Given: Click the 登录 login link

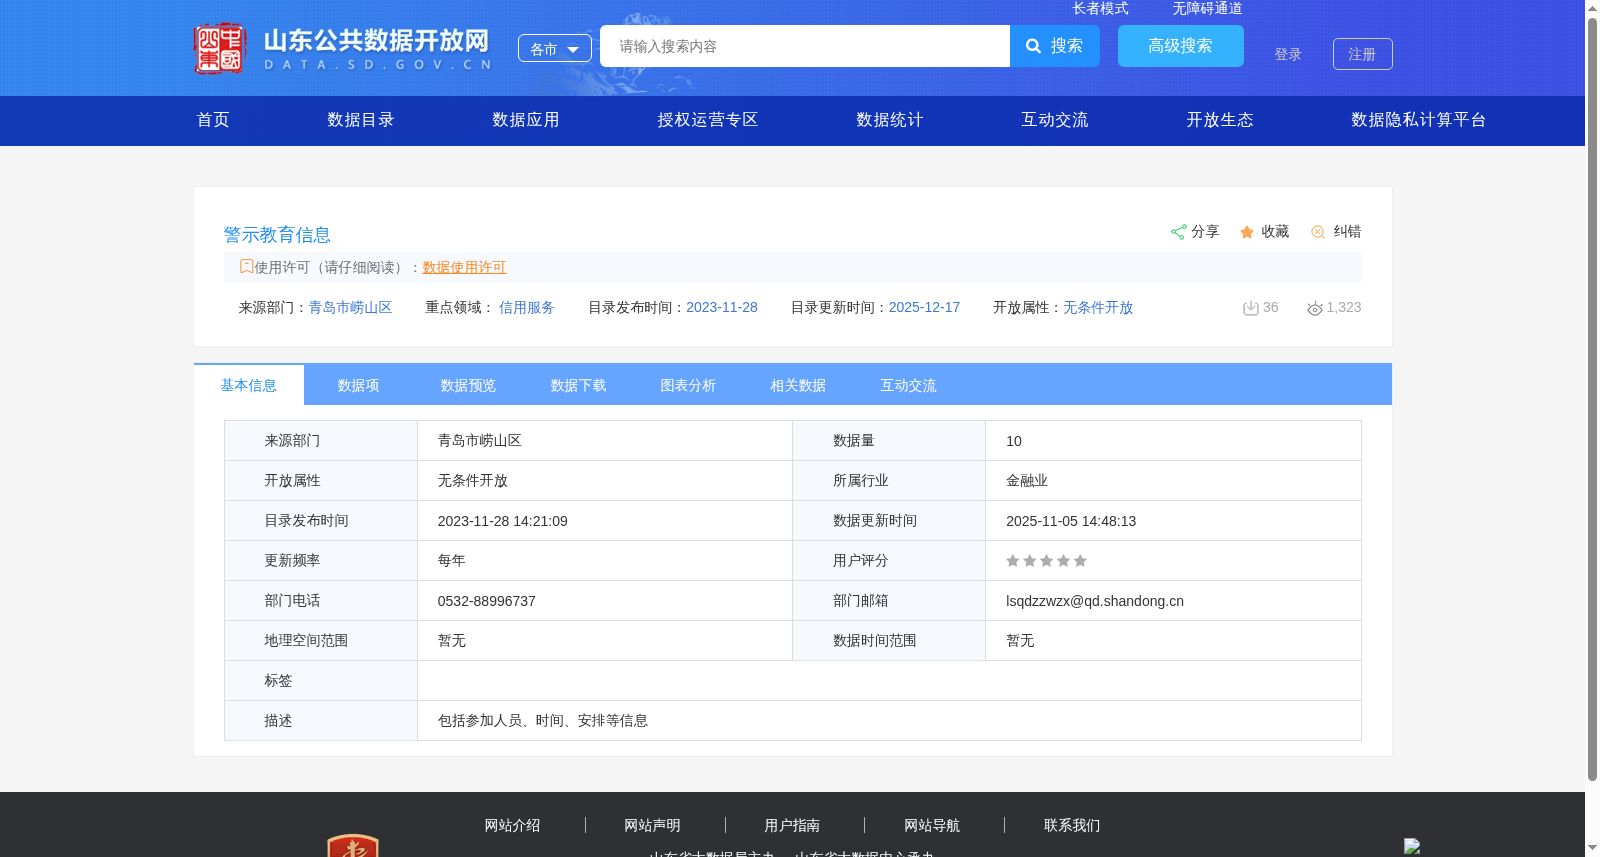Looking at the screenshot, I should click(1288, 54).
